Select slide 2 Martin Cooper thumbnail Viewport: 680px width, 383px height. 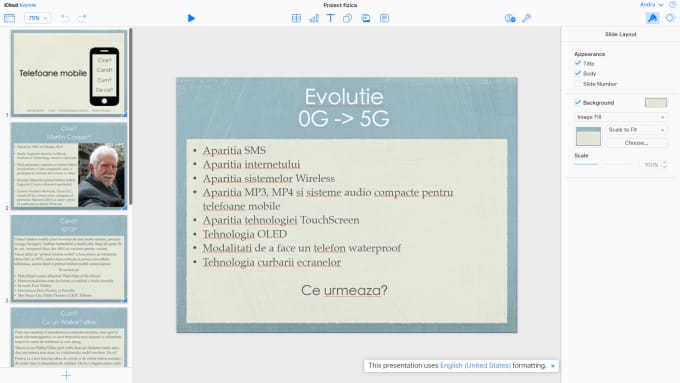point(69,166)
